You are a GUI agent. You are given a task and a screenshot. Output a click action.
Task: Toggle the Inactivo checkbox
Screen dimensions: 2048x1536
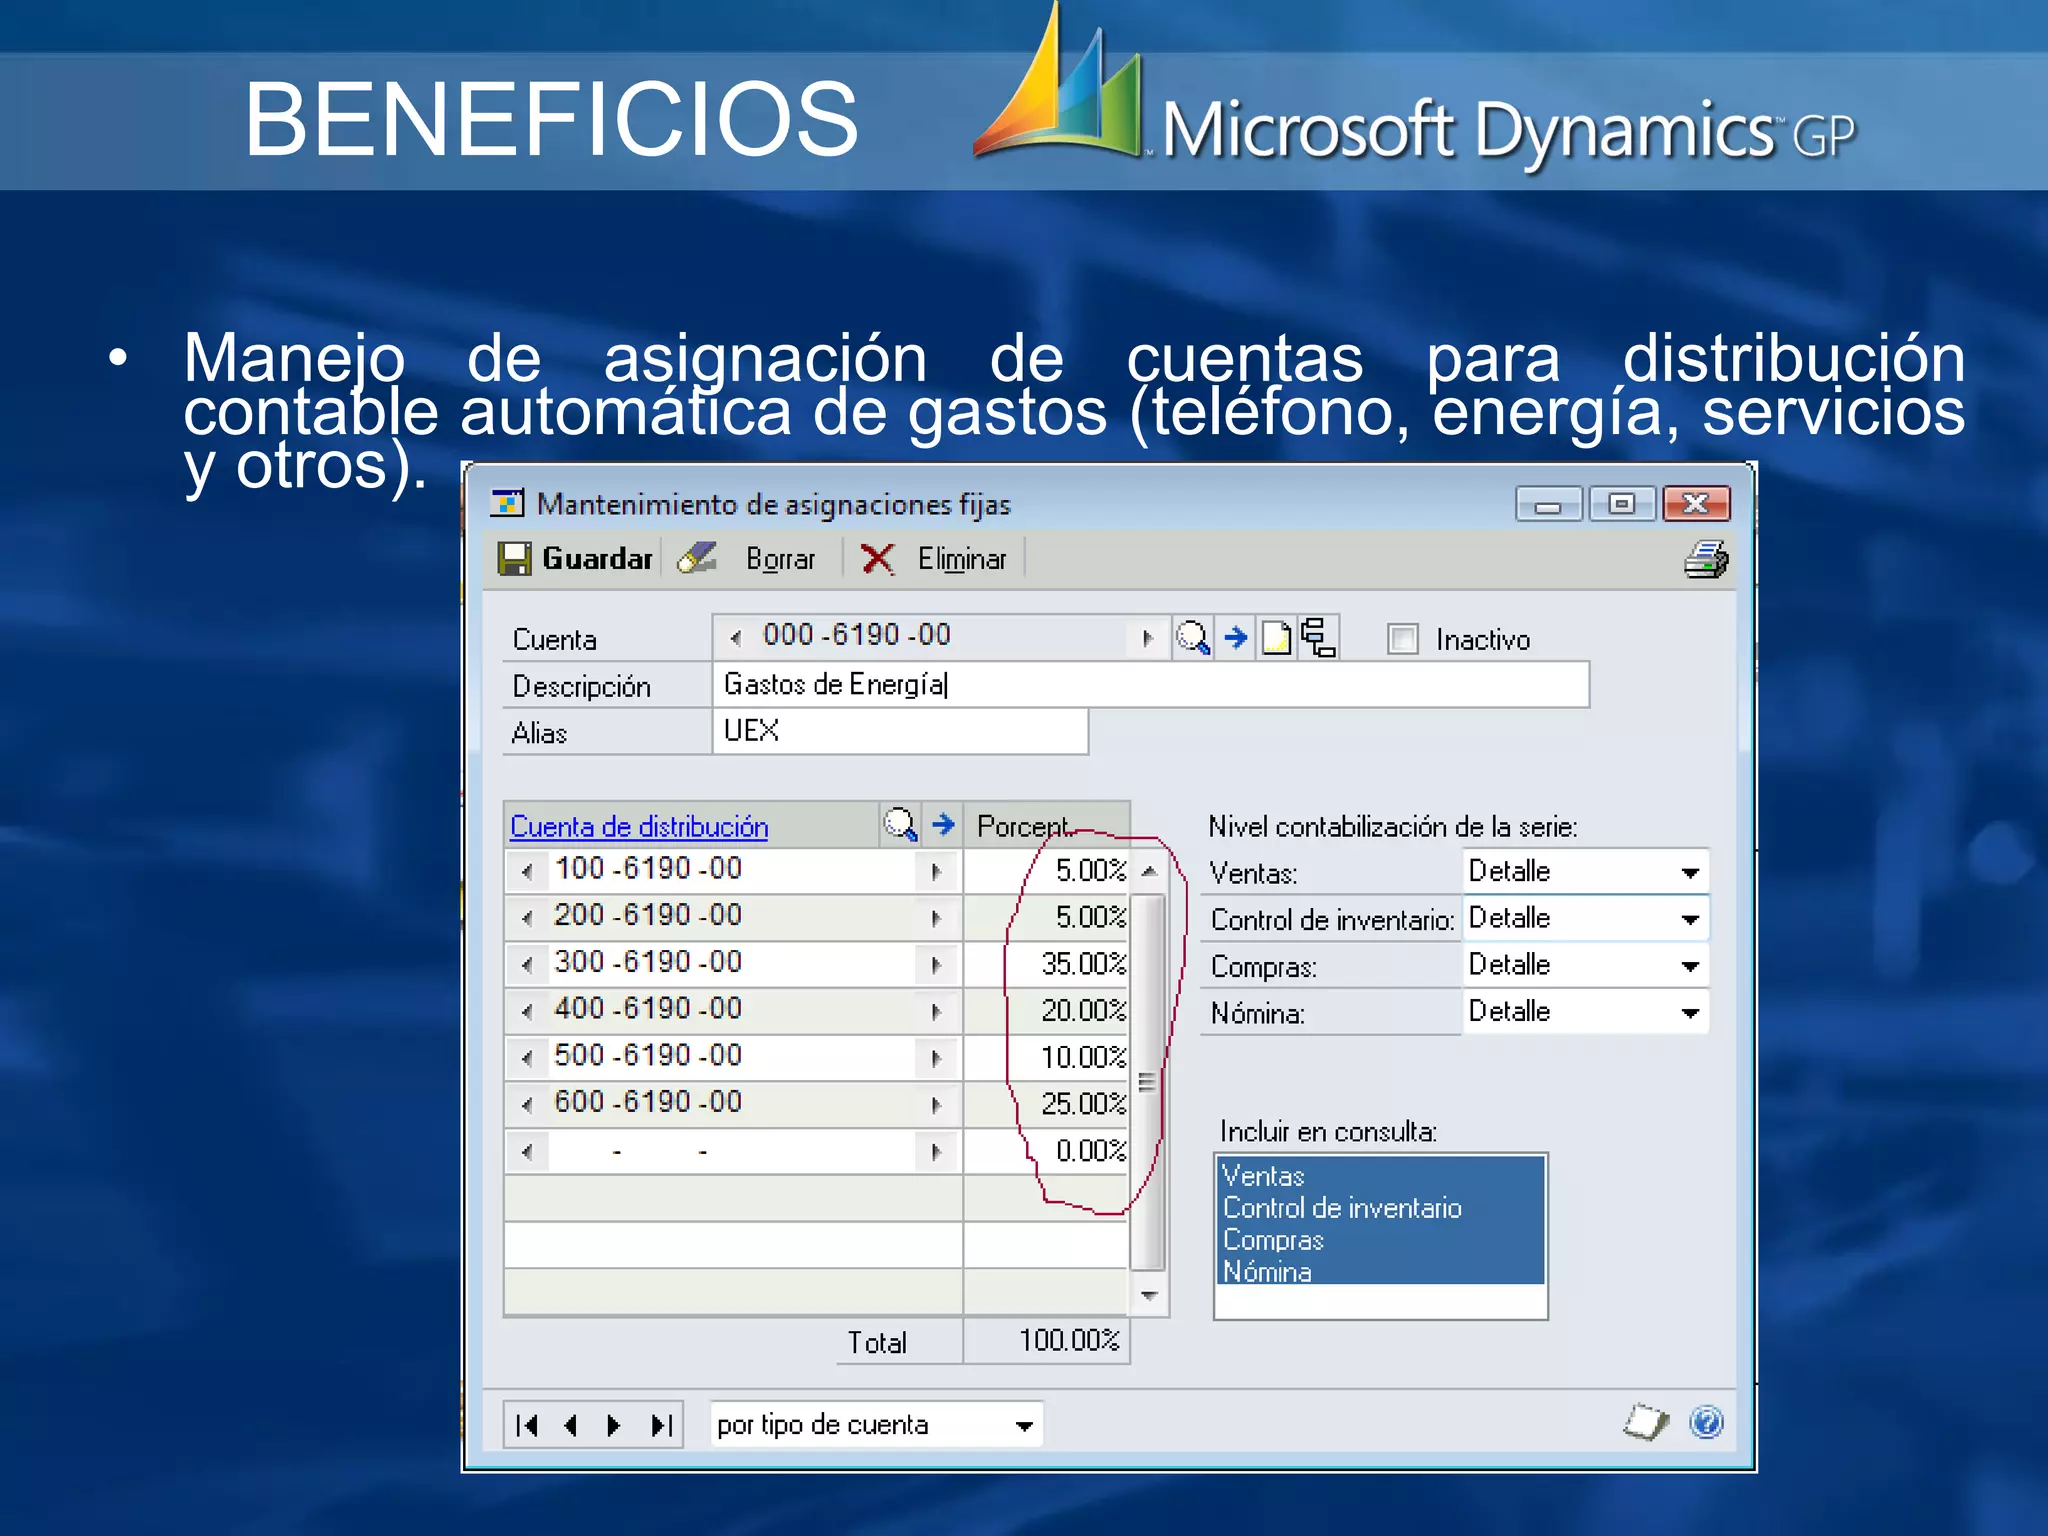point(1403,638)
